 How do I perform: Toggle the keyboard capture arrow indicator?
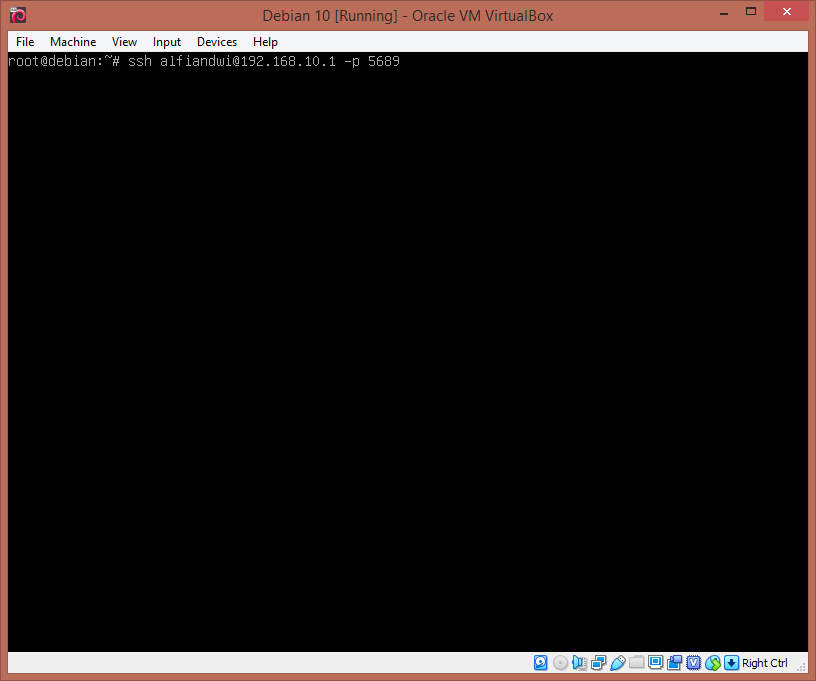pyautogui.click(x=731, y=663)
